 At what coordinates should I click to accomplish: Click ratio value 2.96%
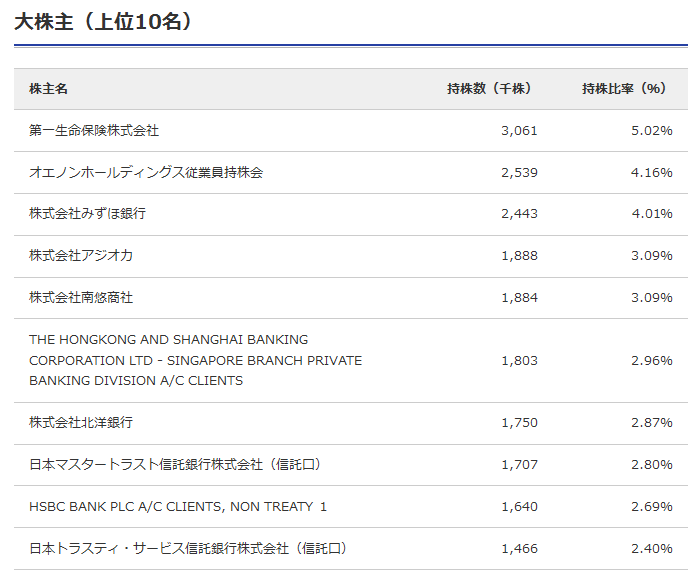point(652,361)
